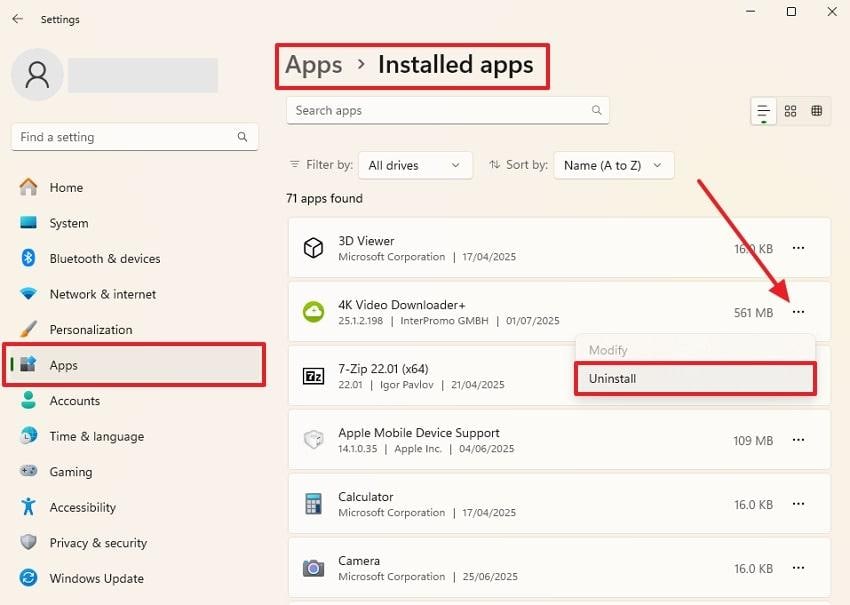Click the 71 apps found label

tap(324, 198)
